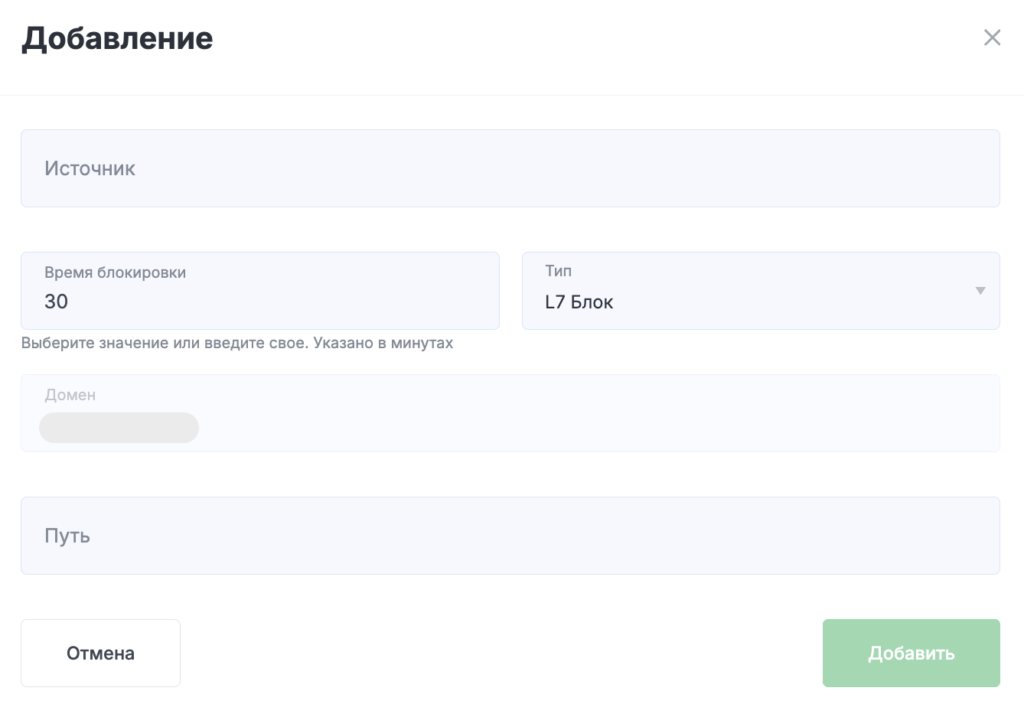Click the Источник input field
Screen dimensions: 1024x704
pyautogui.click(x=510, y=168)
